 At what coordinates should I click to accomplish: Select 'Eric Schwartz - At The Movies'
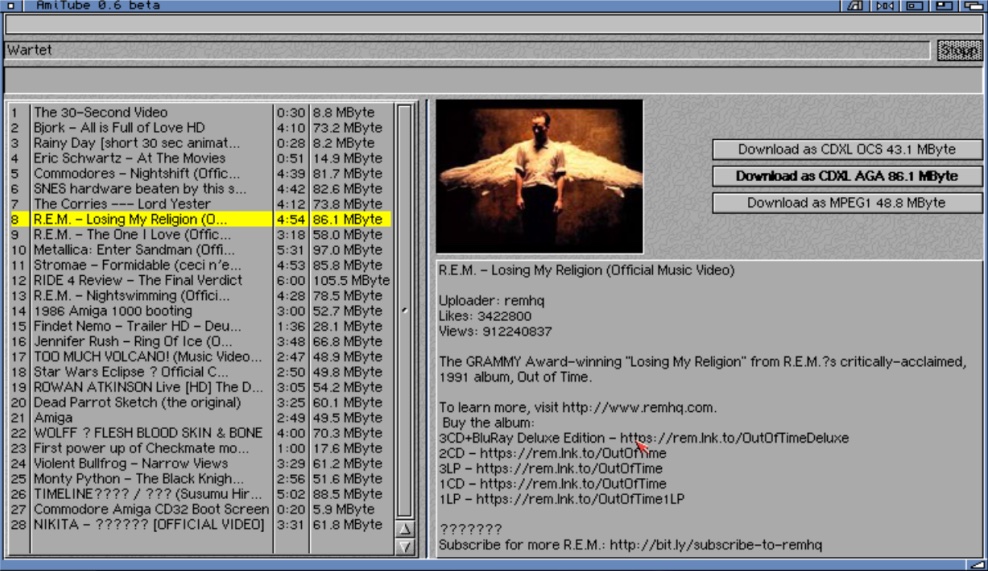200,158
